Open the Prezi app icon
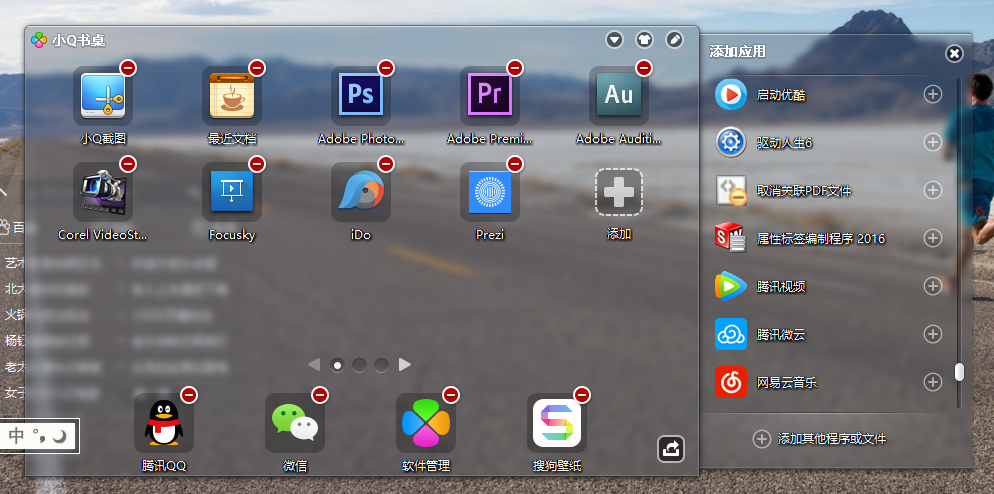994x494 pixels. [489, 192]
